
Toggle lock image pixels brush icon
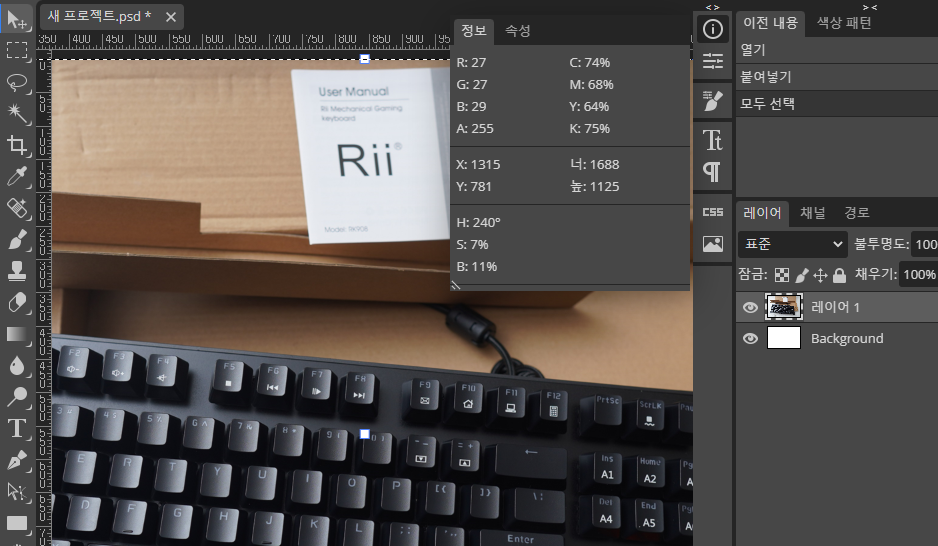coord(802,275)
